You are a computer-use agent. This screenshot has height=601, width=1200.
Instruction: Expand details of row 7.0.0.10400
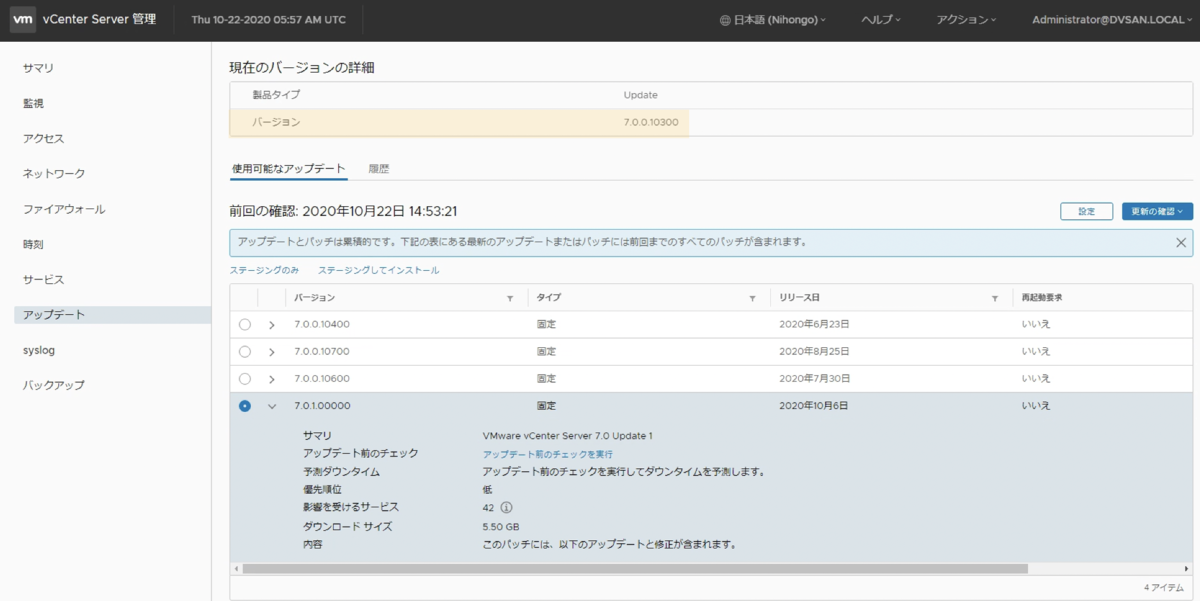tap(272, 325)
